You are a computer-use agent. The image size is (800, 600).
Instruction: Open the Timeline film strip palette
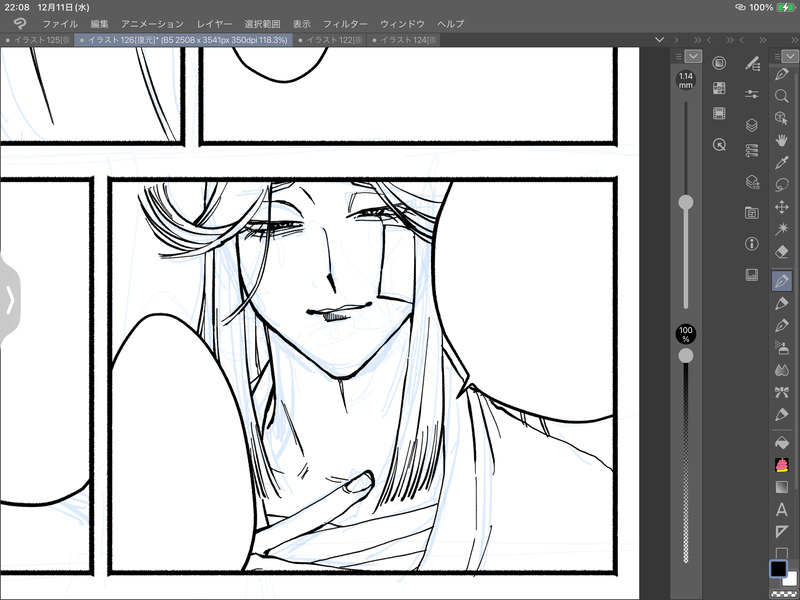[719, 113]
